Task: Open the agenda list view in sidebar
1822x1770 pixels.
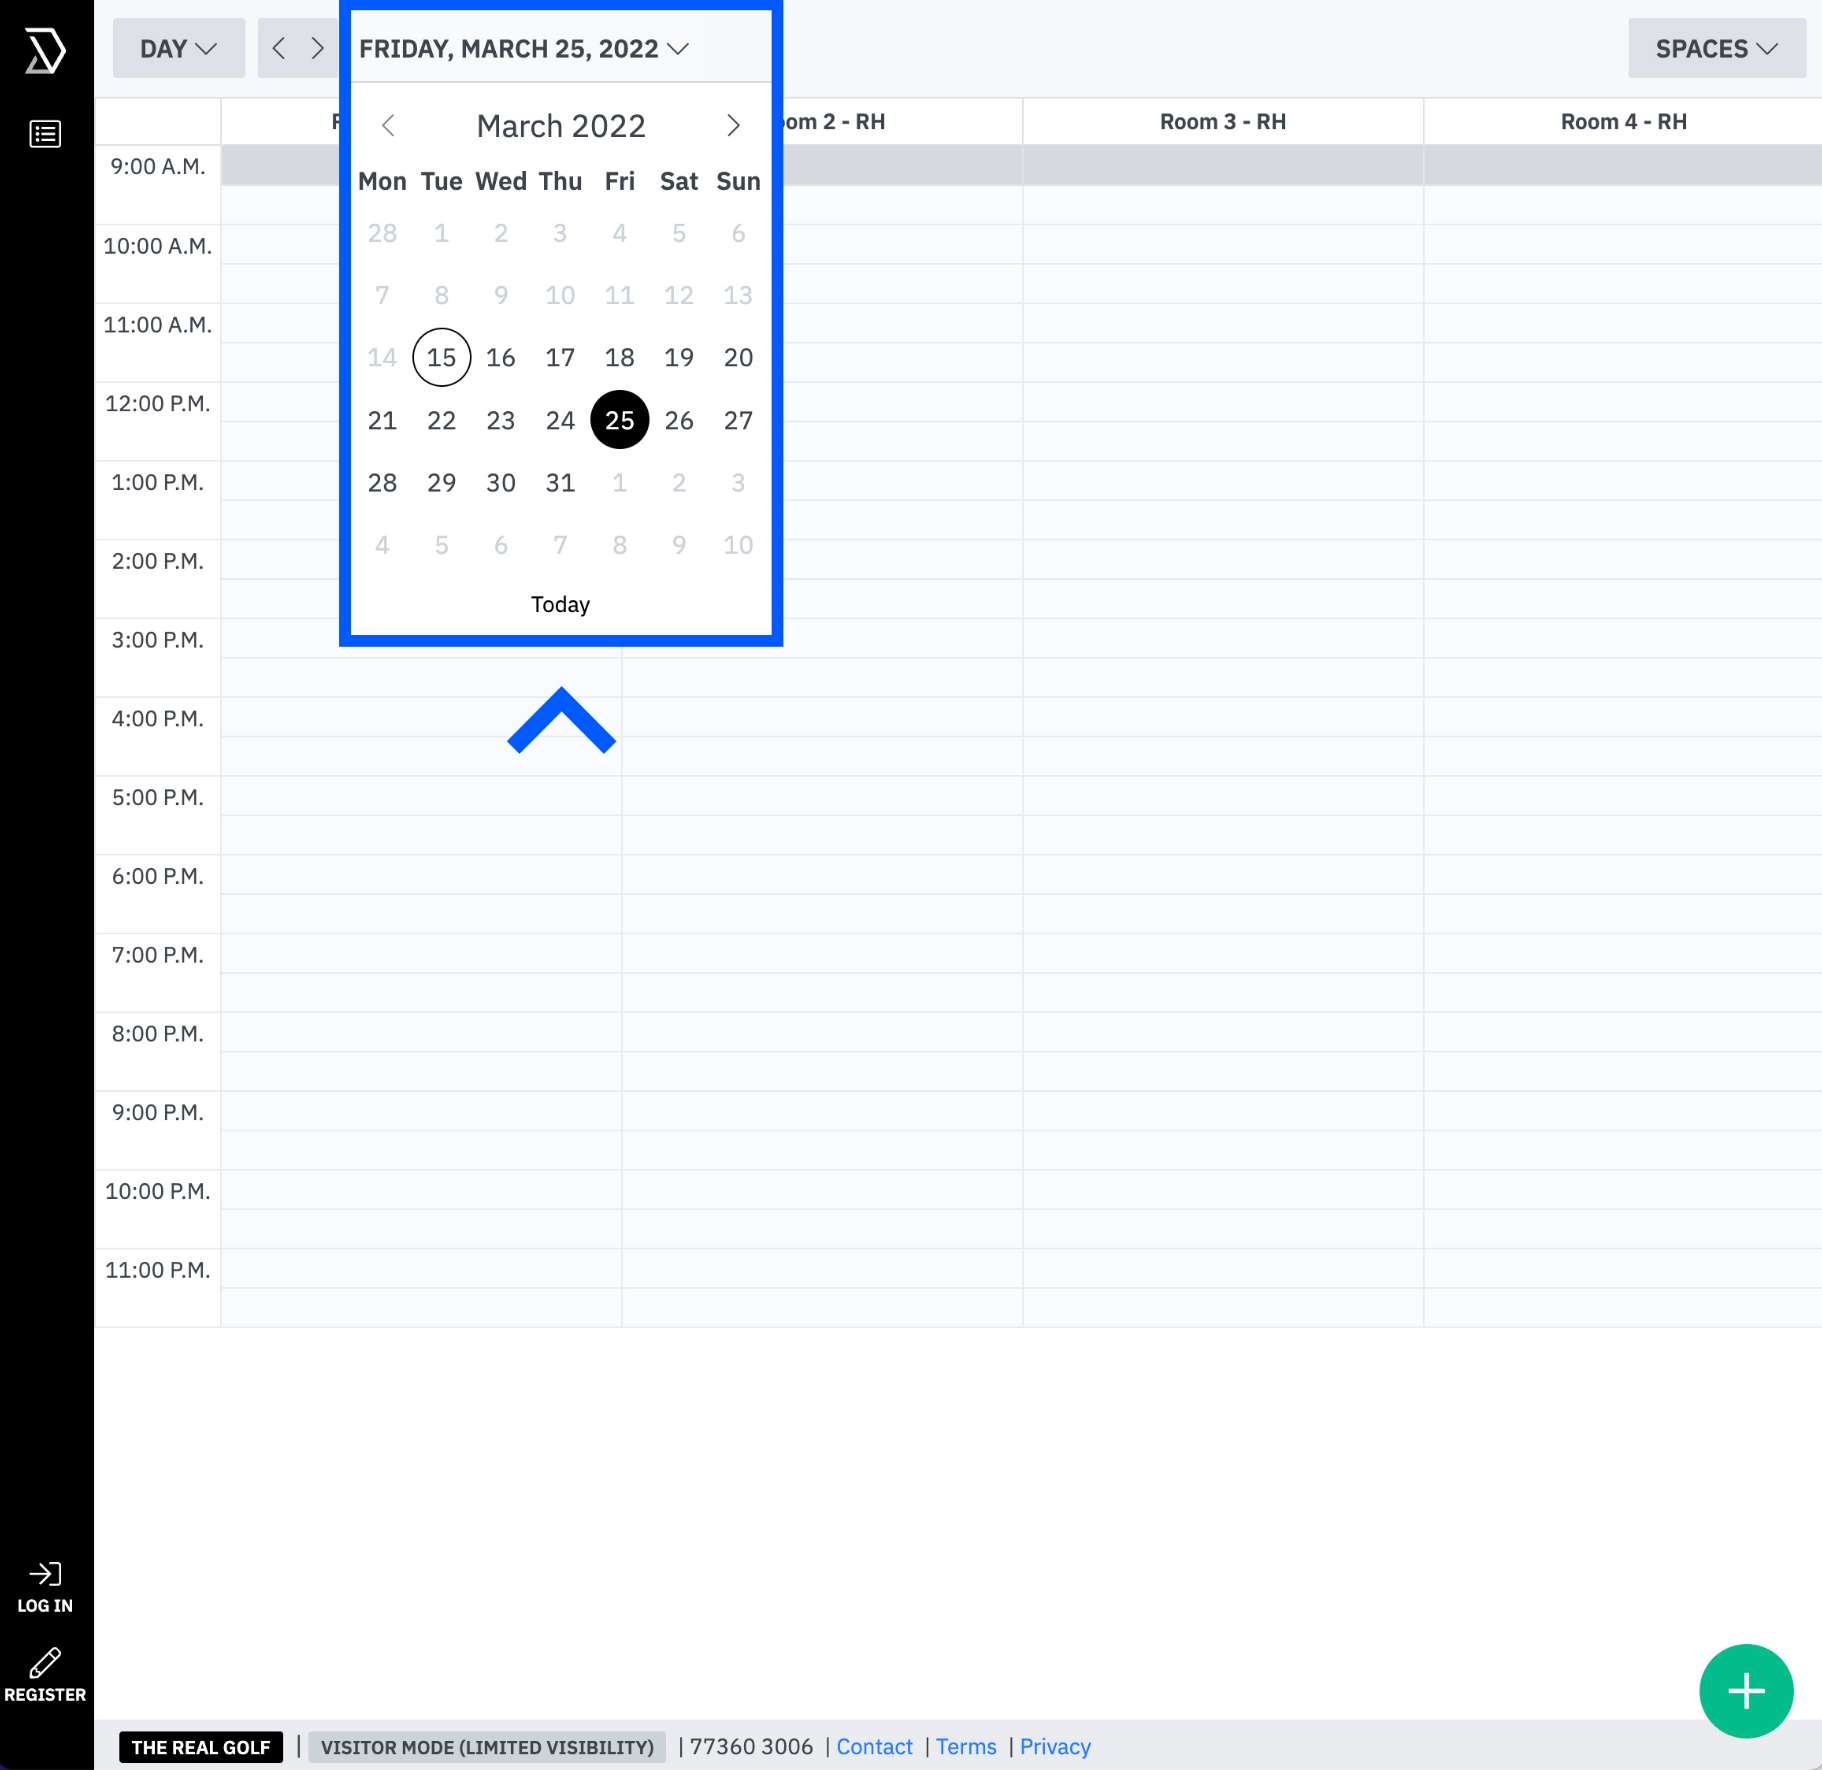Action: [x=45, y=133]
